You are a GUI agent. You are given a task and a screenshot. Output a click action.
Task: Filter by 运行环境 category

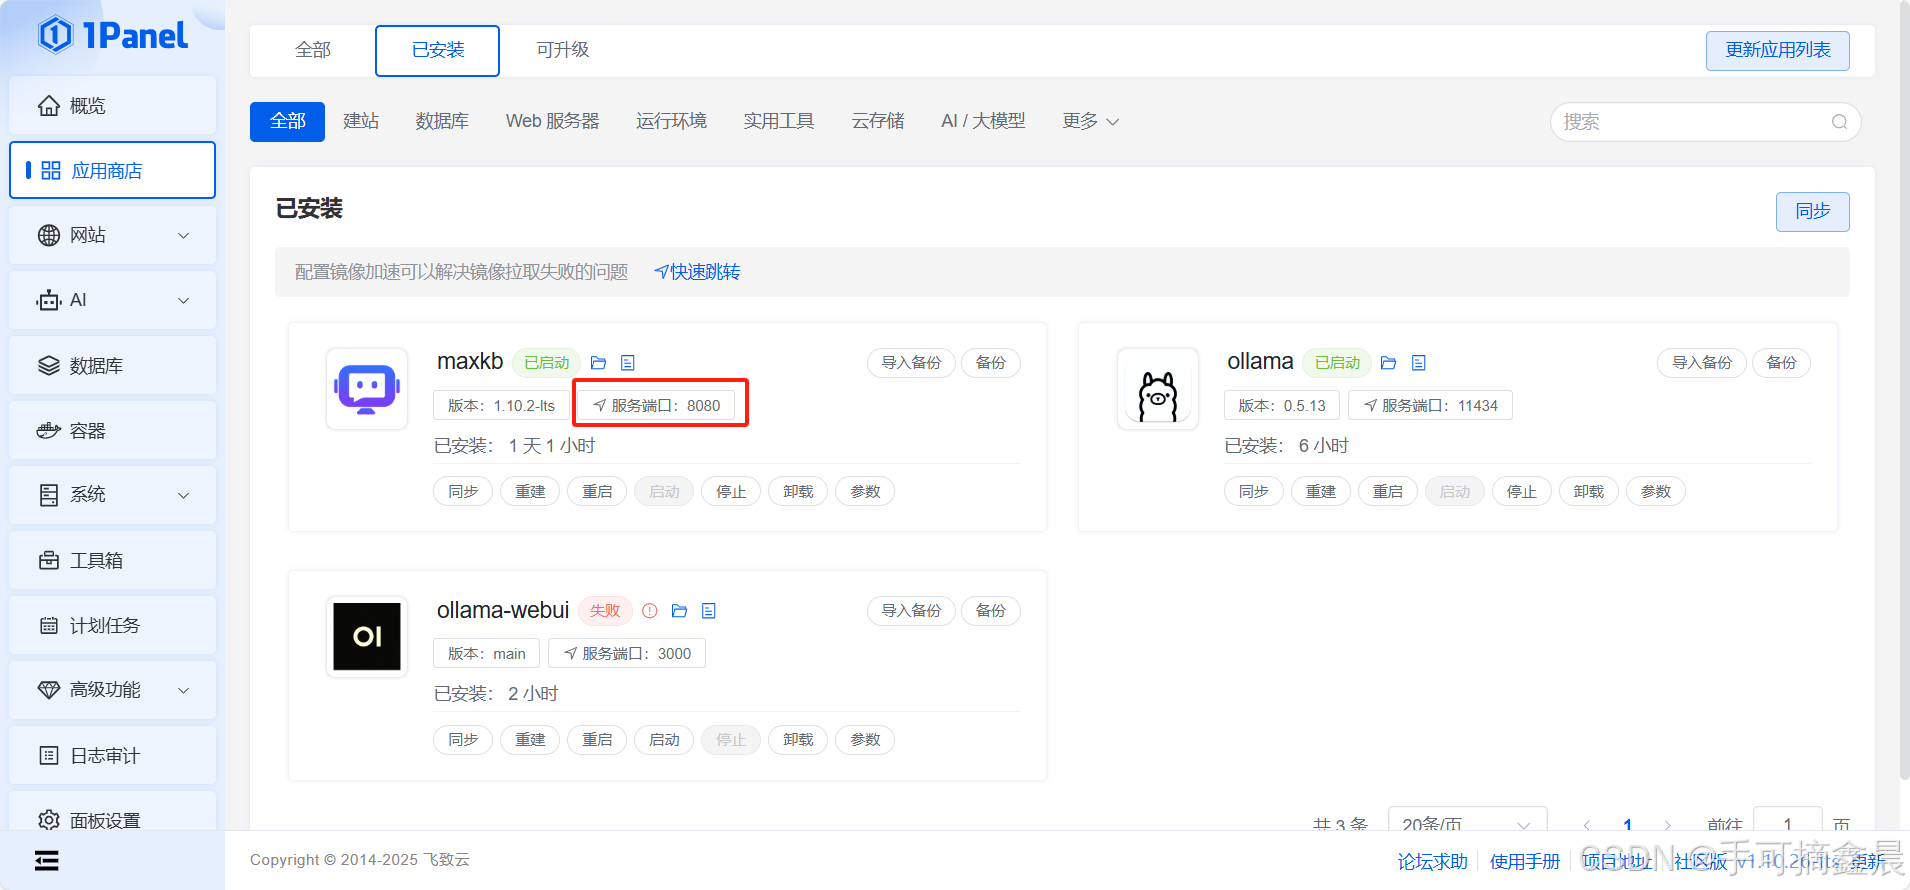[671, 122]
